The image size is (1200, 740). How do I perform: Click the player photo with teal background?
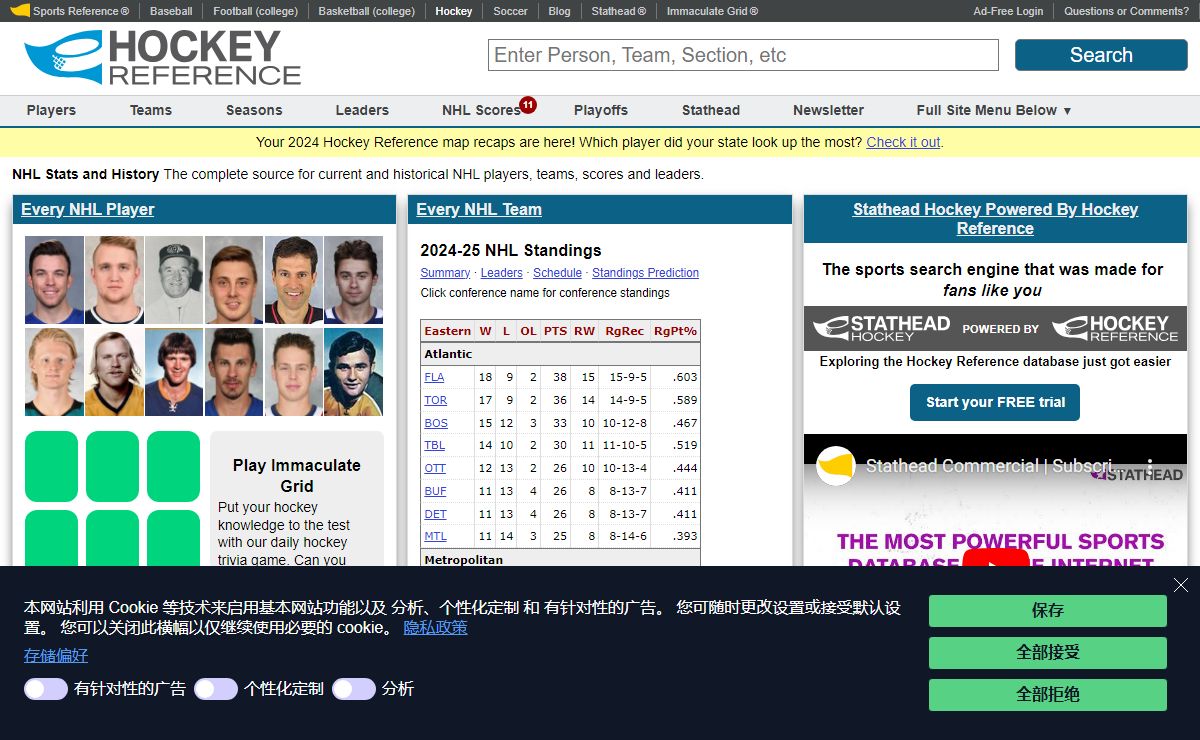[353, 372]
